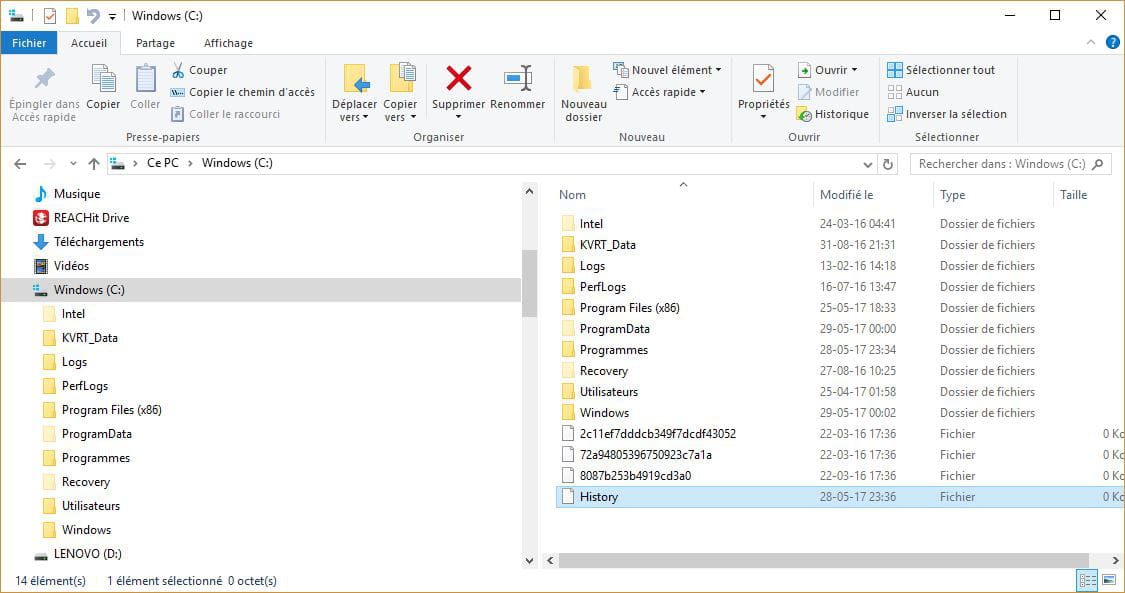Screen dimensions: 1125x593
Task: Open the recent locations dropdown arrow
Action: click(73, 163)
